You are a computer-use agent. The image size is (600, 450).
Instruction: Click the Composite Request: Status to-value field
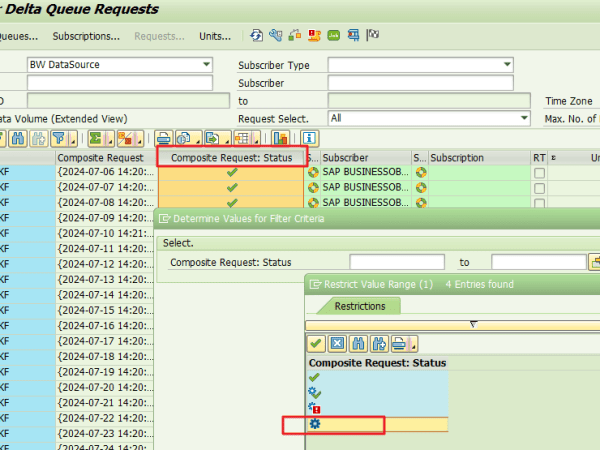click(539, 262)
